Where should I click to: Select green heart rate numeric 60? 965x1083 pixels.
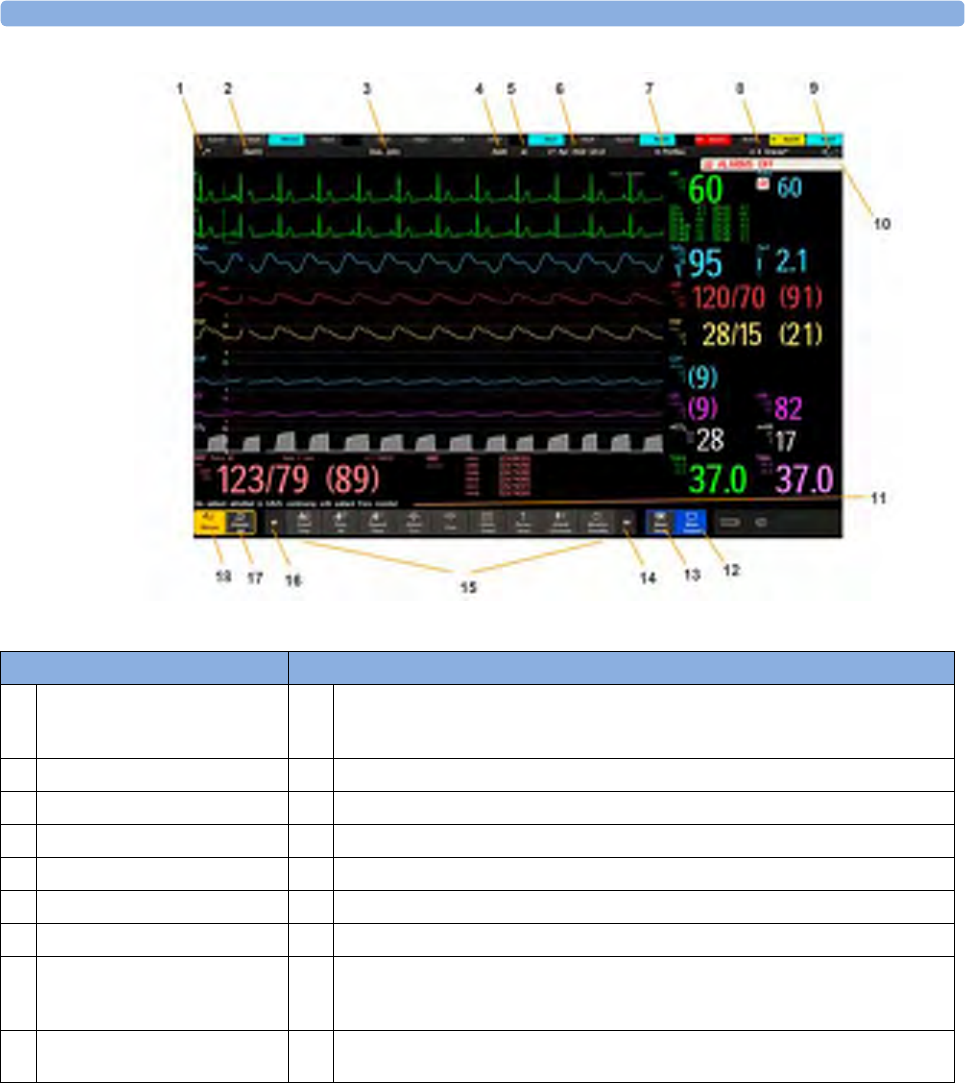pos(705,189)
